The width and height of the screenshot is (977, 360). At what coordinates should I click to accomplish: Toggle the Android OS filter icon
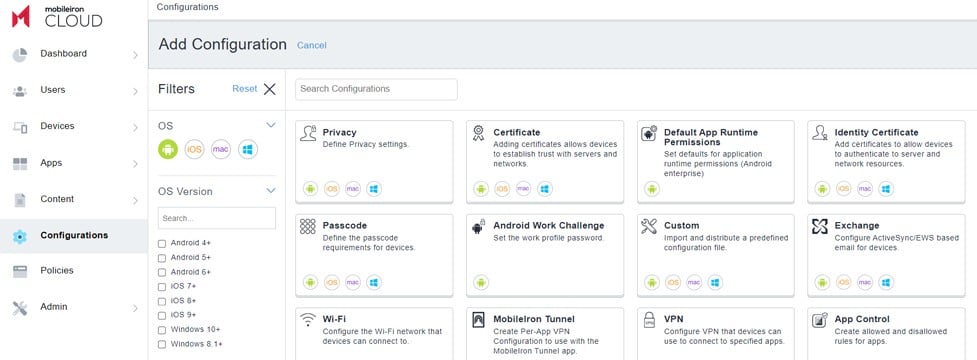coord(168,149)
